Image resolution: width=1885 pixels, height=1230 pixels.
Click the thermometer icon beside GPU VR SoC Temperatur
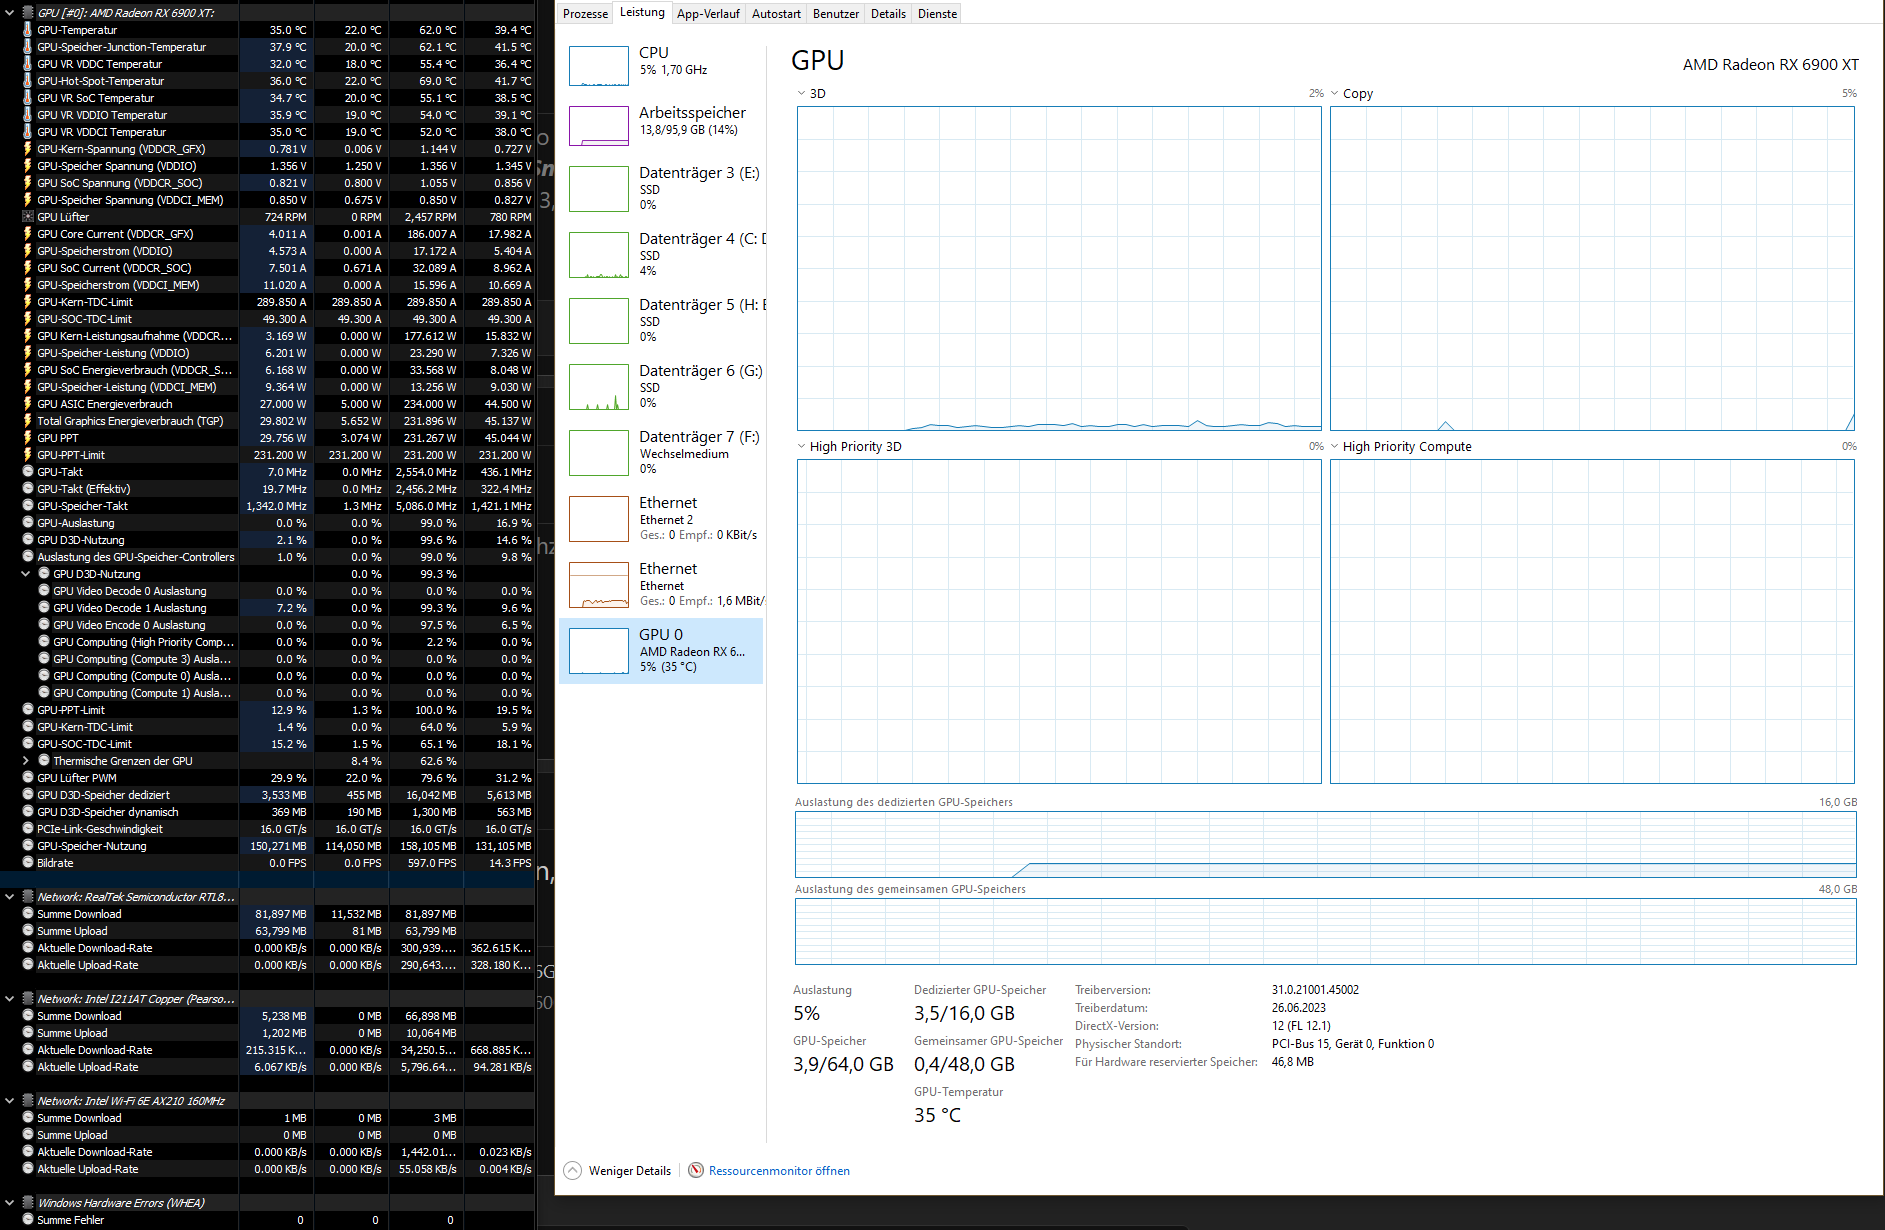28,98
